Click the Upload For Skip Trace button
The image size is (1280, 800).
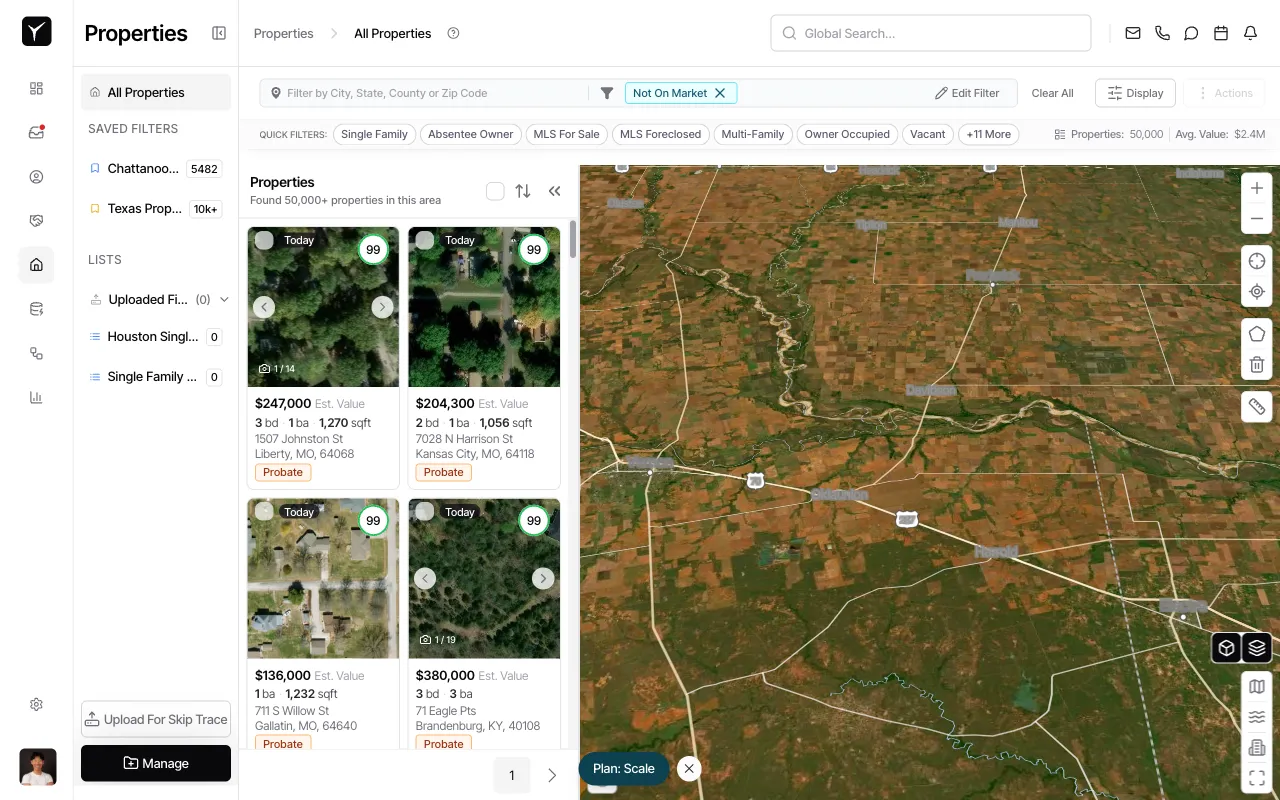click(155, 719)
